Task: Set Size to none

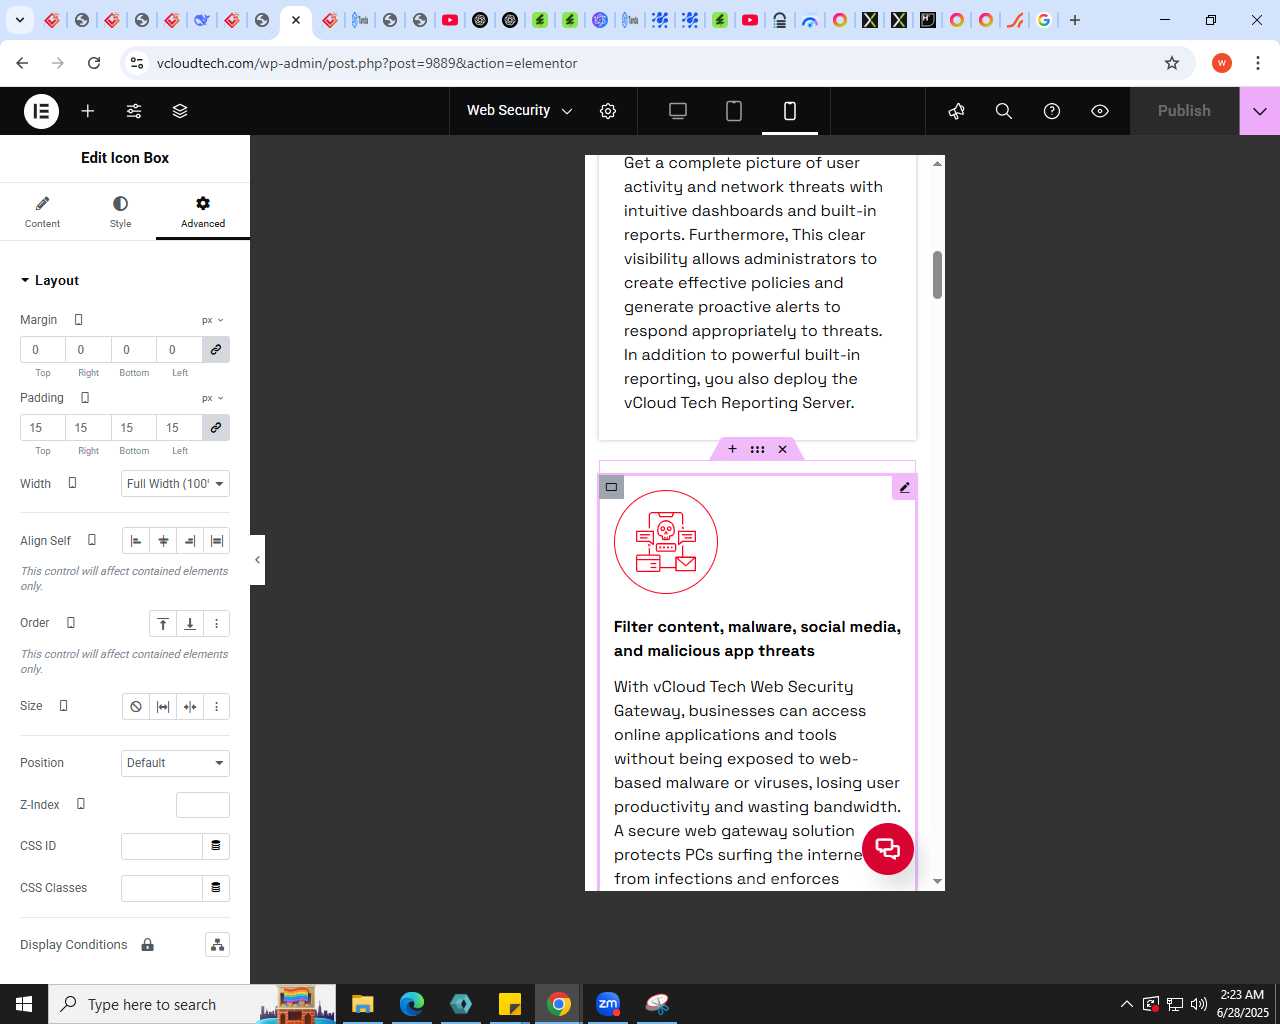Action: pos(136,707)
